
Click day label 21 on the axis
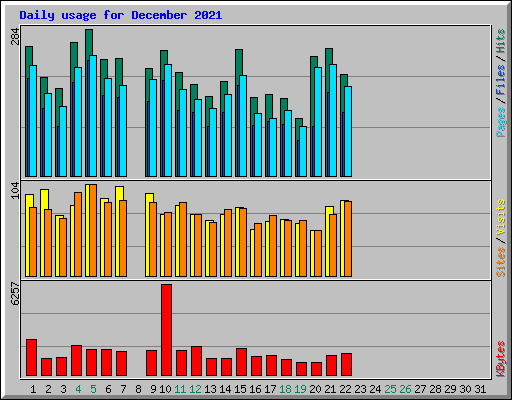(x=330, y=389)
